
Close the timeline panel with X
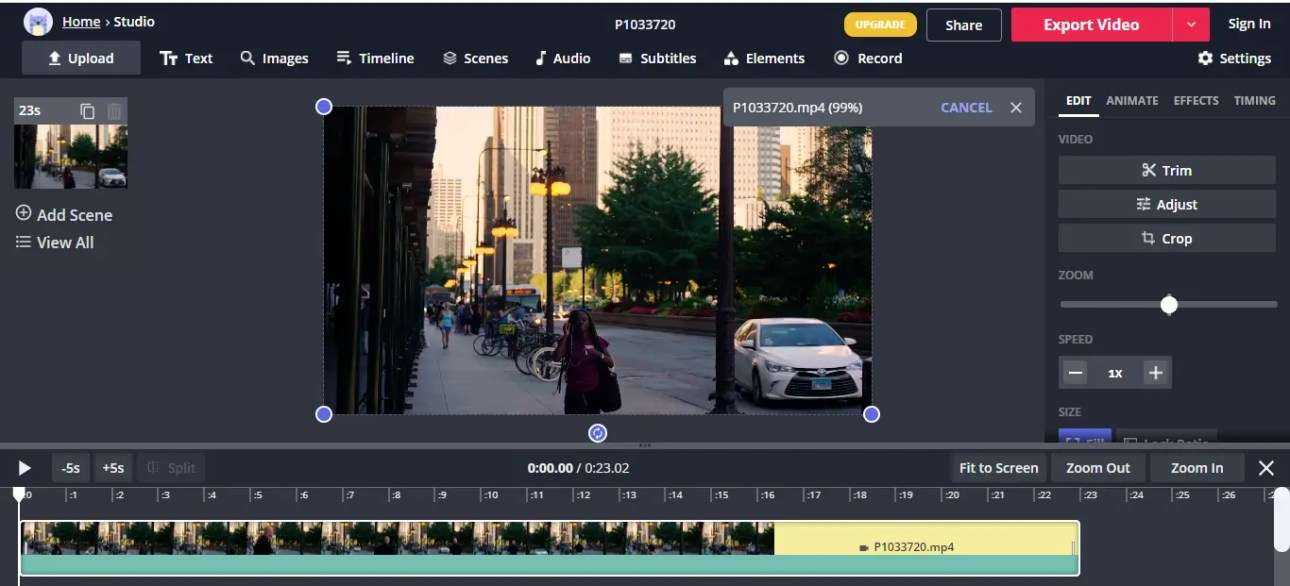pos(1266,468)
